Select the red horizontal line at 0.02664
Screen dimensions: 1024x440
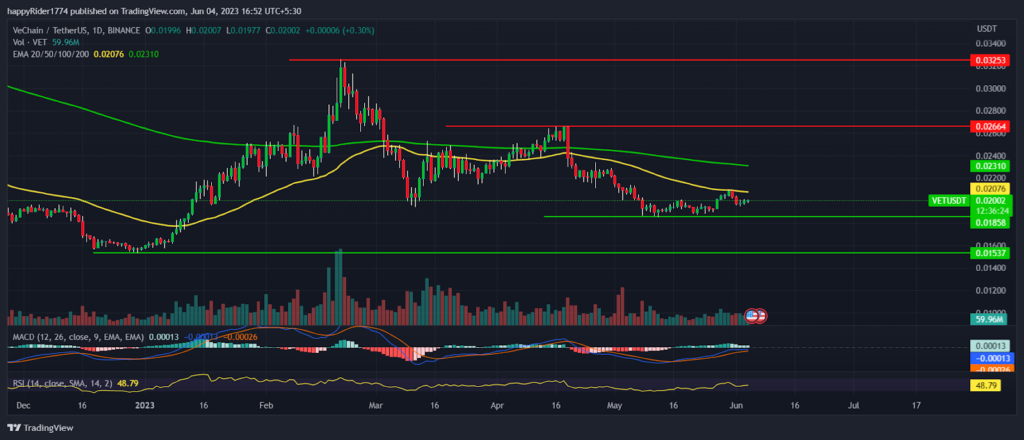[709, 126]
